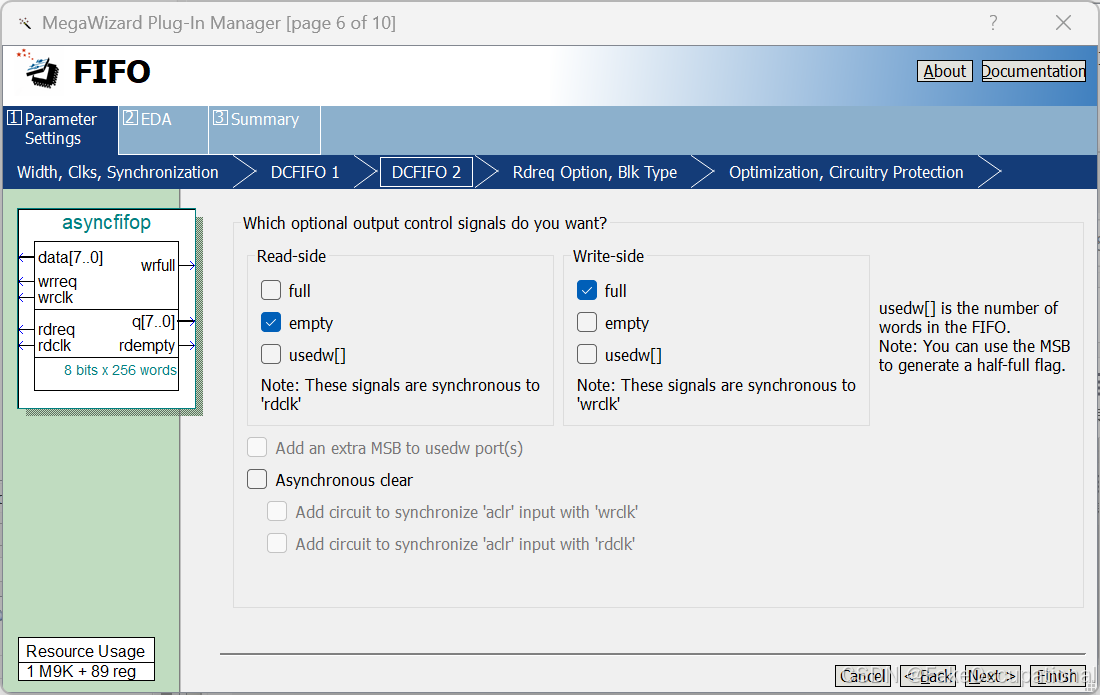
Task: Click the wrreq port label
Action: point(58,282)
